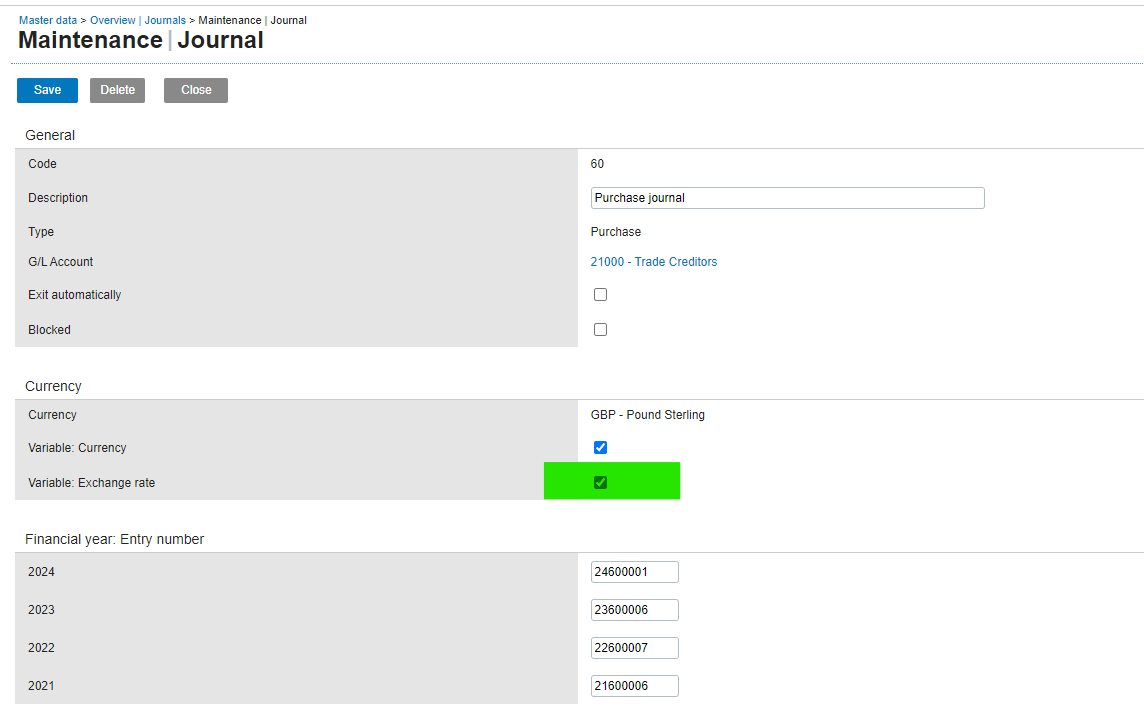Click the 2022 entry number field
The width and height of the screenshot is (1144, 706).
(635, 648)
